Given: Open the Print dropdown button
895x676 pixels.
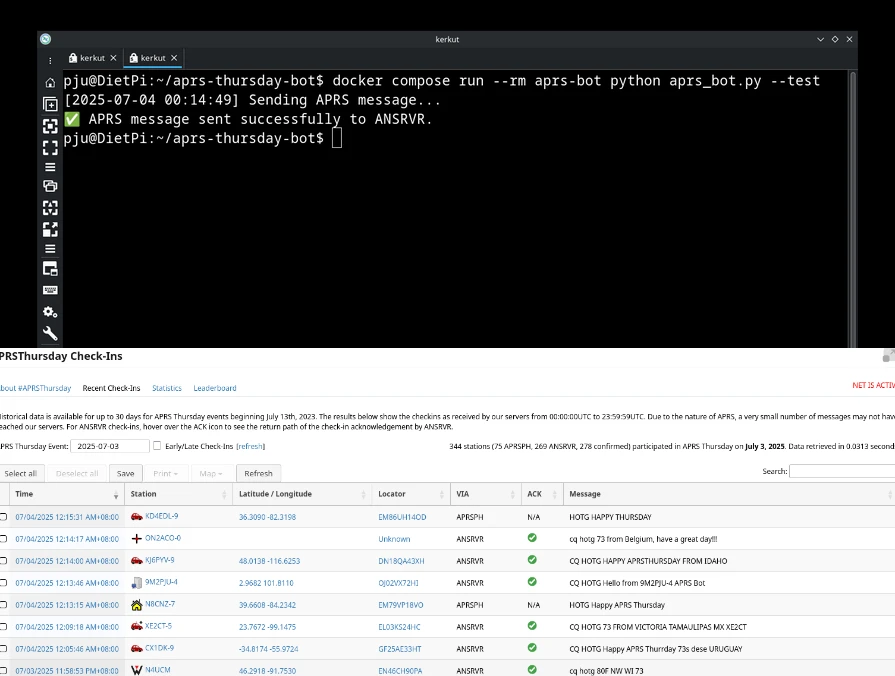Looking at the screenshot, I should point(166,473).
